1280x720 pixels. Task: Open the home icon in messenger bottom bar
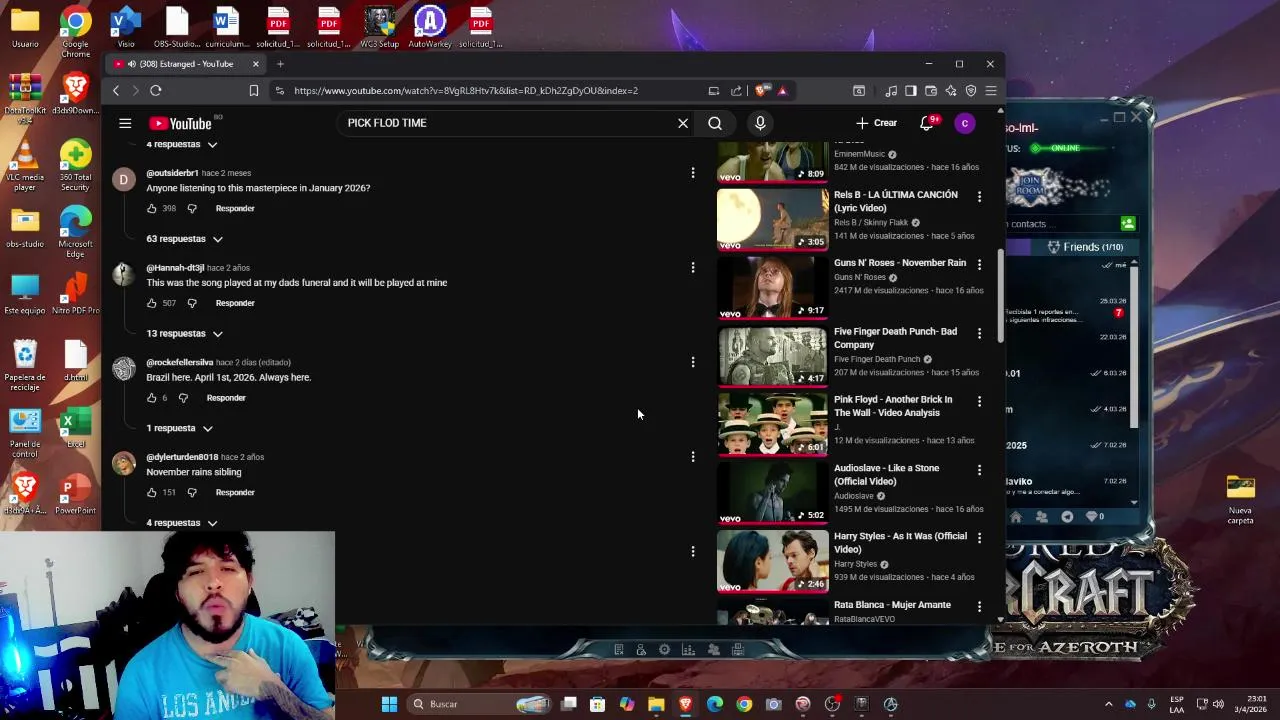tap(1016, 517)
